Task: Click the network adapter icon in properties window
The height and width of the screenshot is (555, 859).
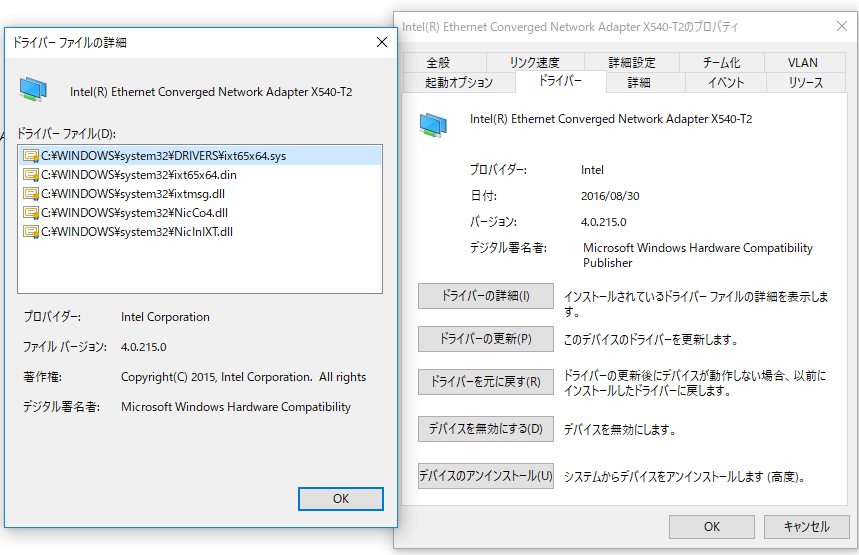Action: (x=433, y=125)
